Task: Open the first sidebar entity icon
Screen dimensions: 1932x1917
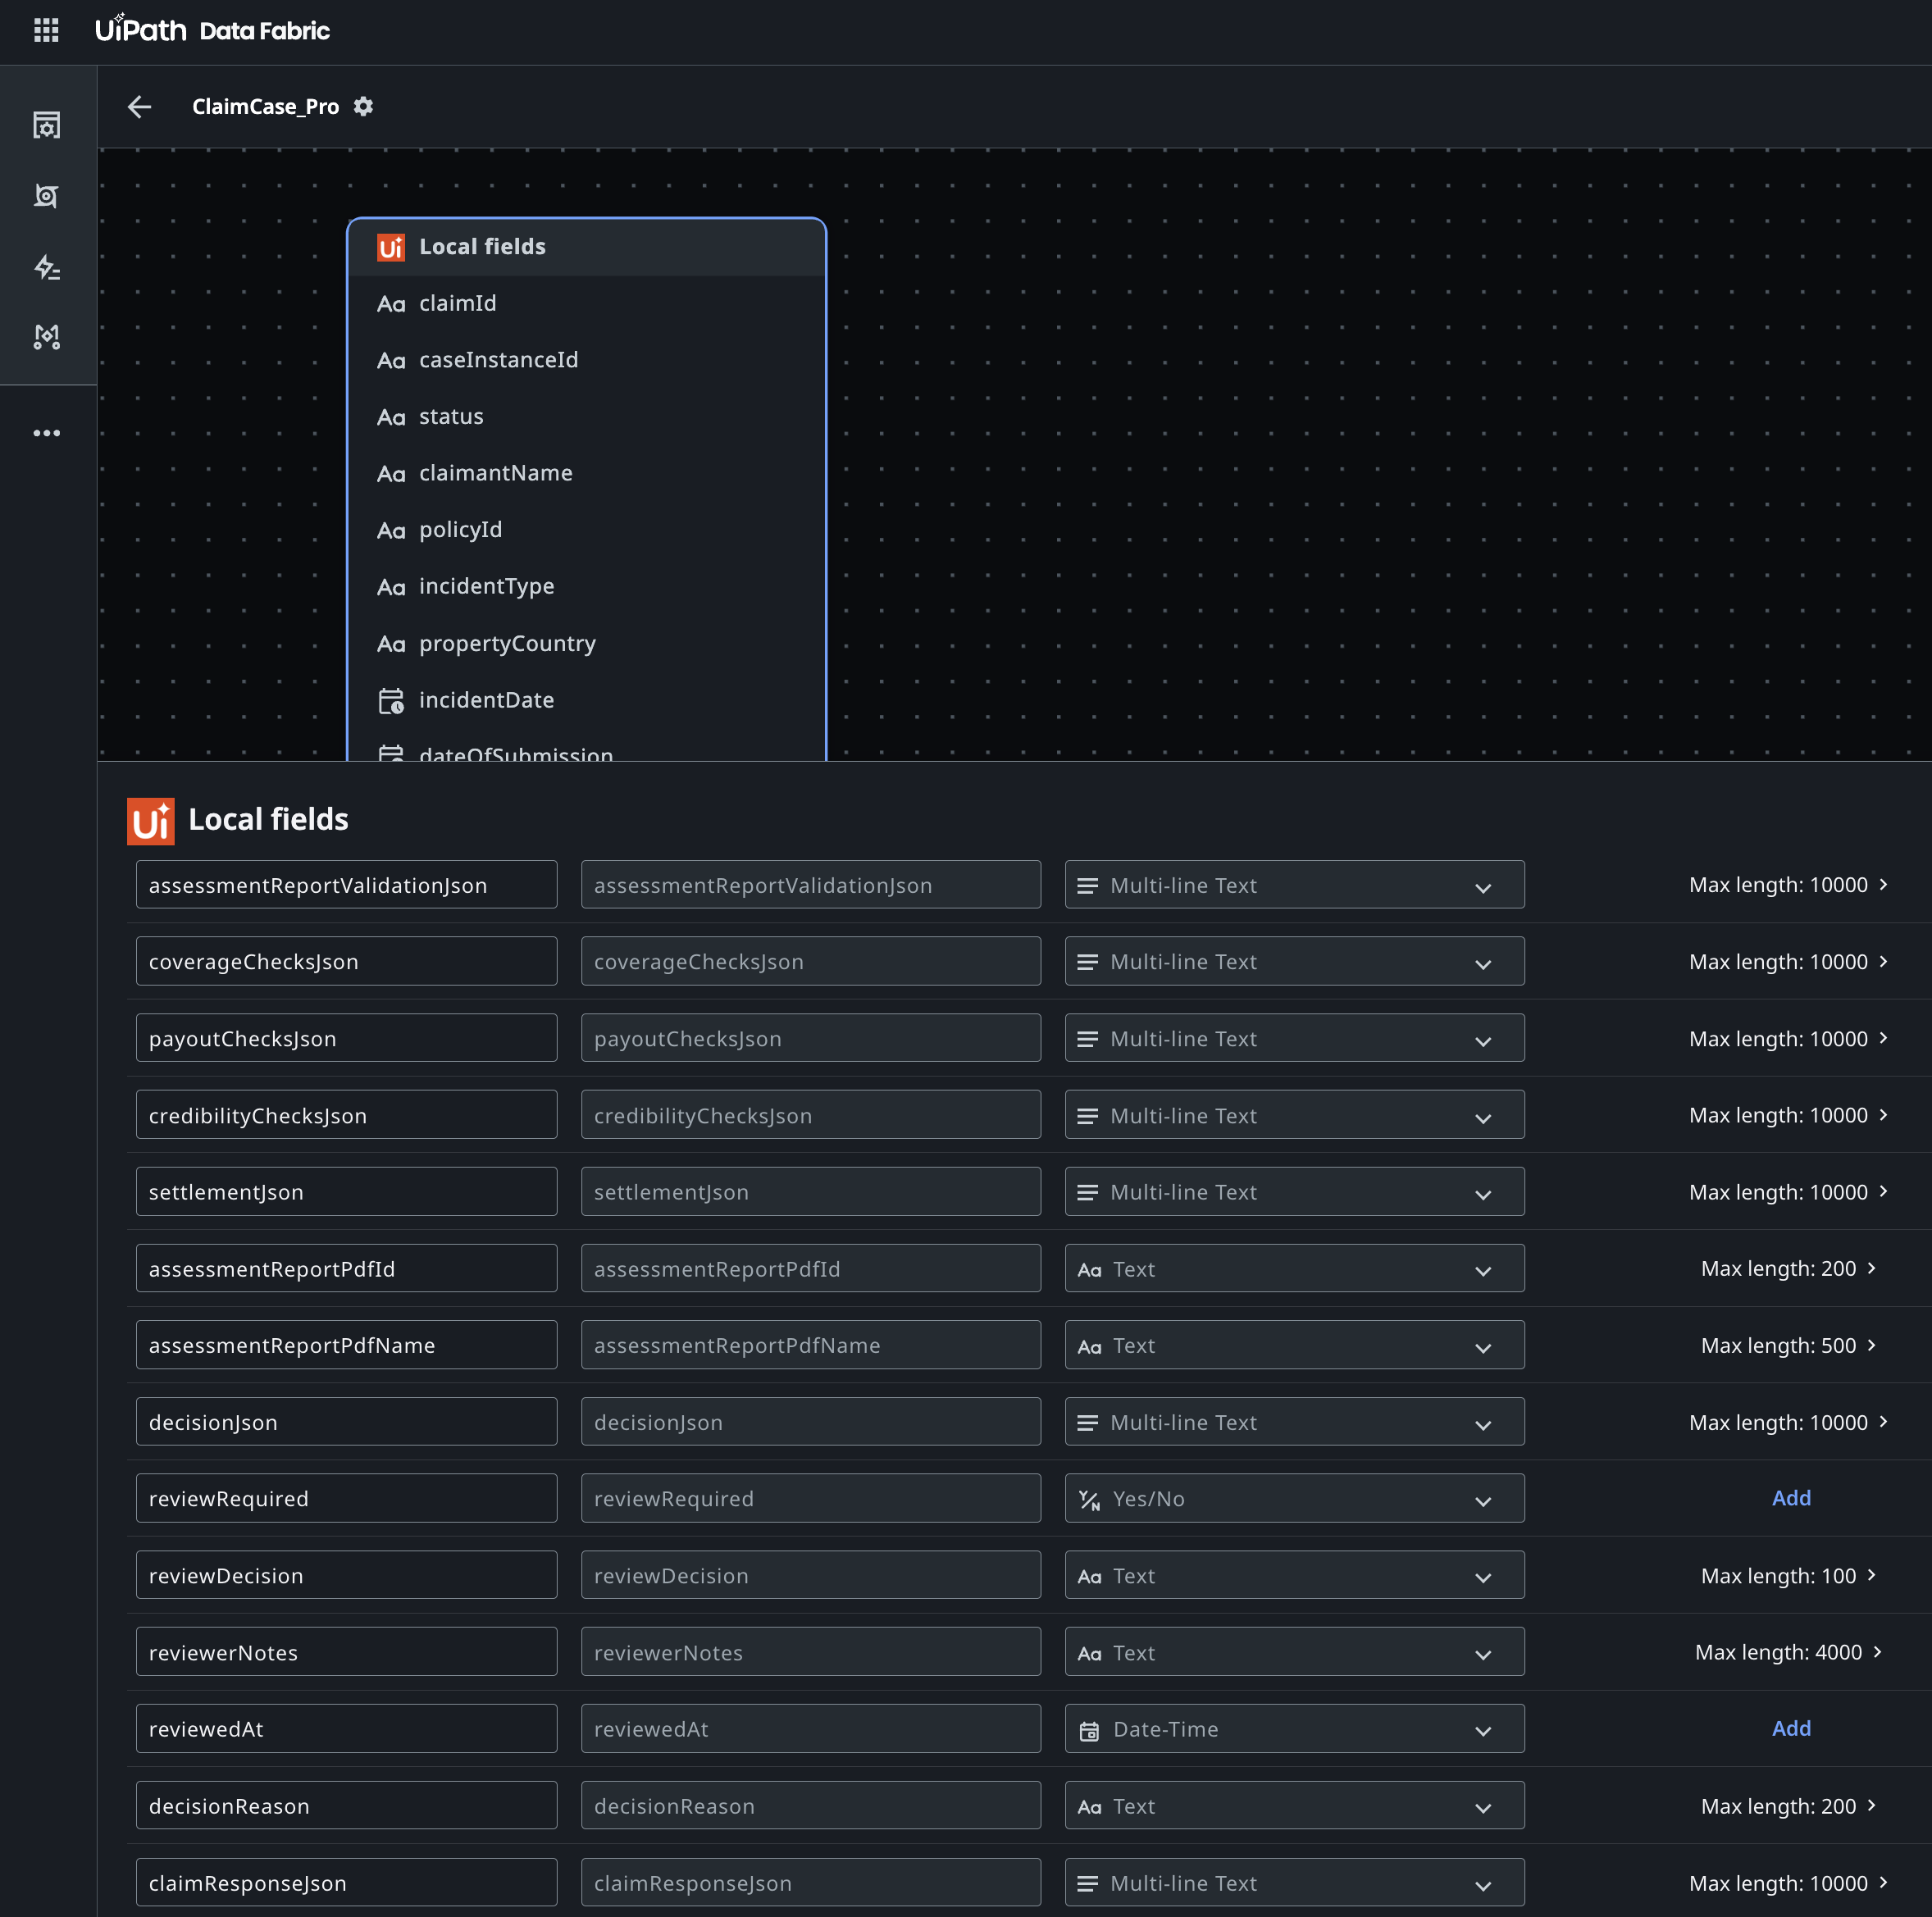Action: 46,126
